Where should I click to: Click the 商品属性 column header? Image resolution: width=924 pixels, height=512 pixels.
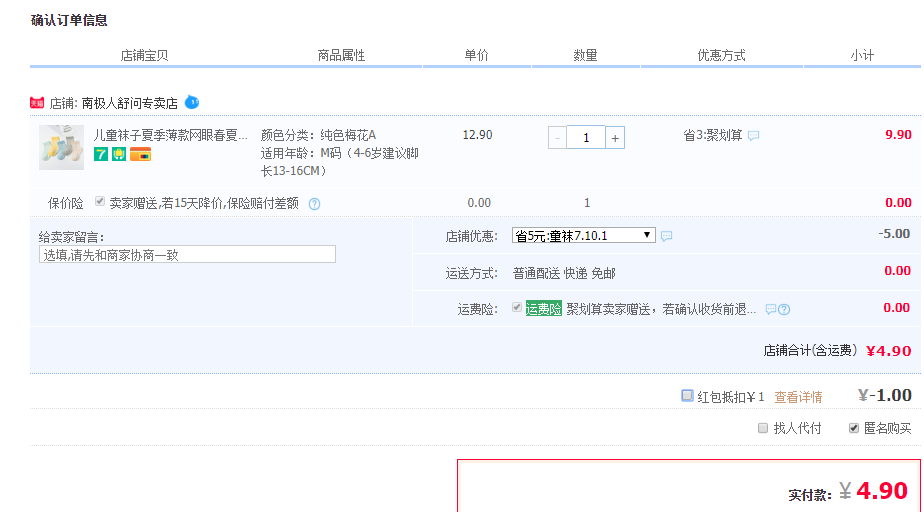click(341, 55)
